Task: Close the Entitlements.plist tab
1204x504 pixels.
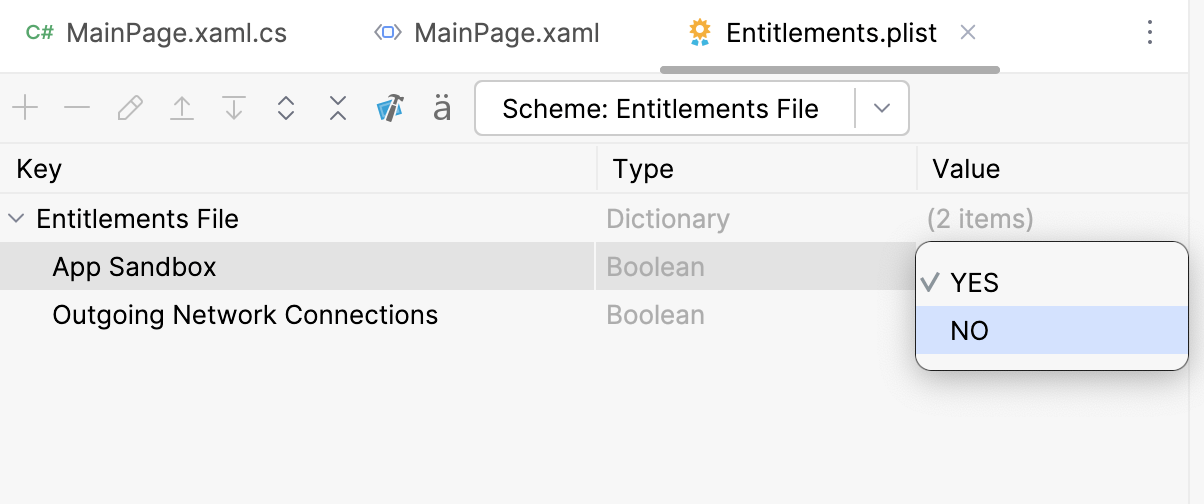Action: tap(968, 33)
